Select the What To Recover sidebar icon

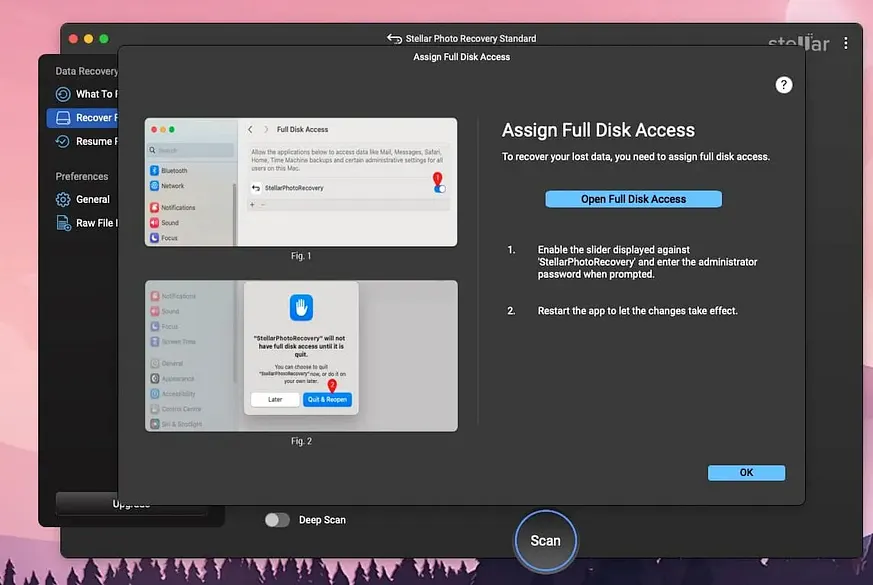(63, 94)
